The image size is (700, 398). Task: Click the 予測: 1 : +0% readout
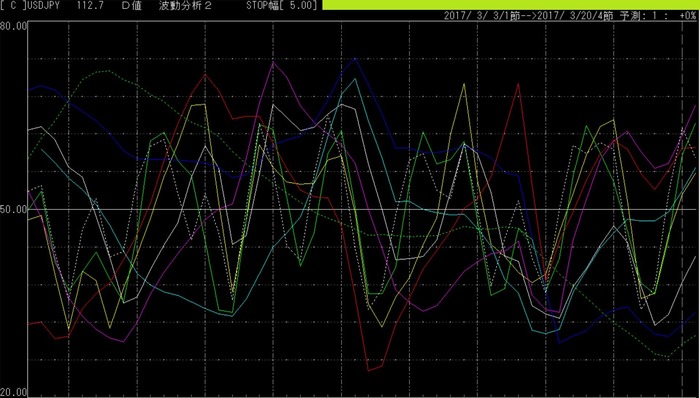point(658,16)
